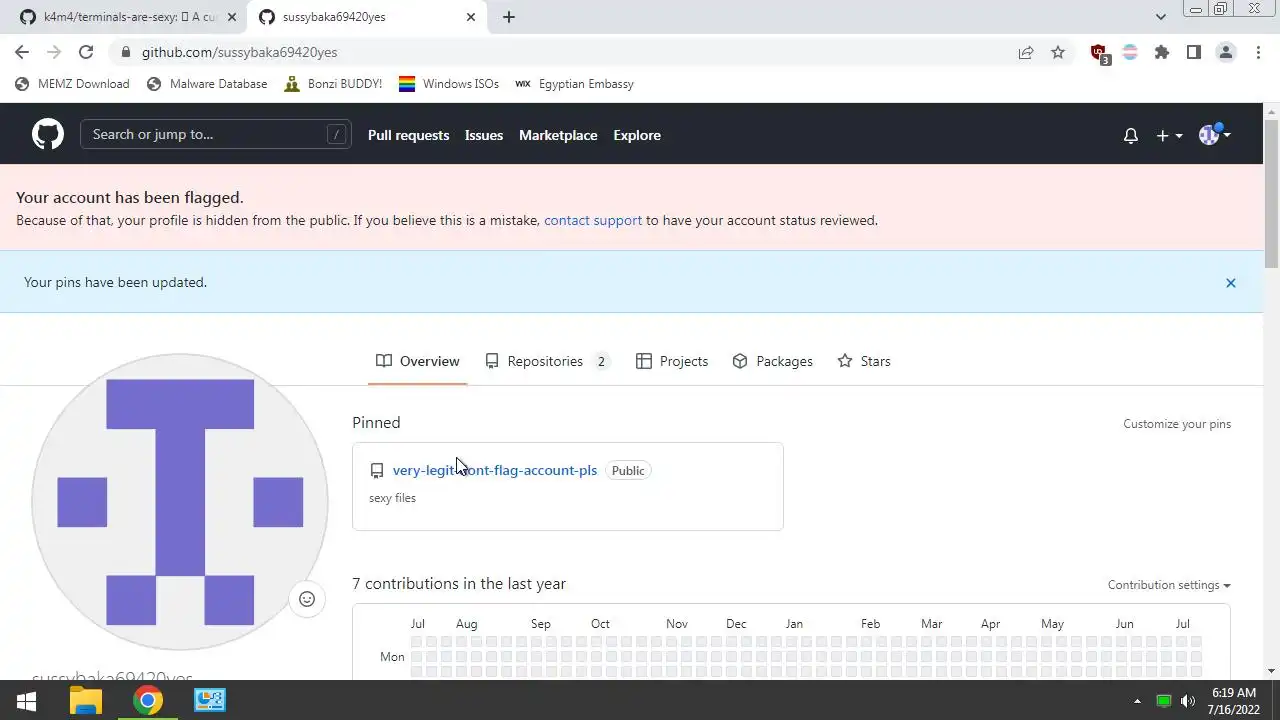Click the striped flag extension icon
The width and height of the screenshot is (1280, 720).
click(x=1130, y=52)
